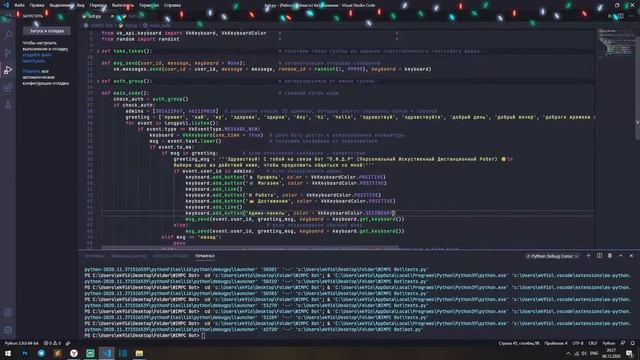Image resolution: width=640 pixels, height=360 pixels.
Task: Open errors and warnings counter in status bar
Action: 52,343
